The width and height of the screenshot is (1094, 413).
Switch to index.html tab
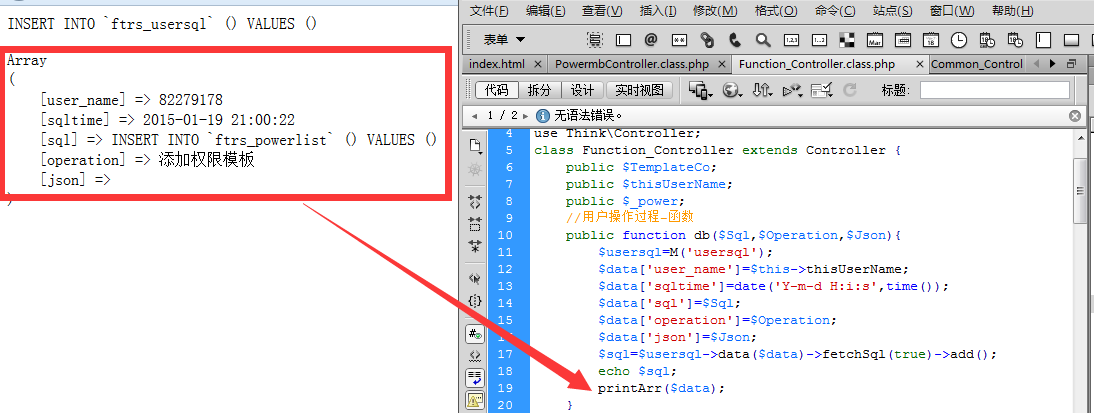pyautogui.click(x=497, y=64)
